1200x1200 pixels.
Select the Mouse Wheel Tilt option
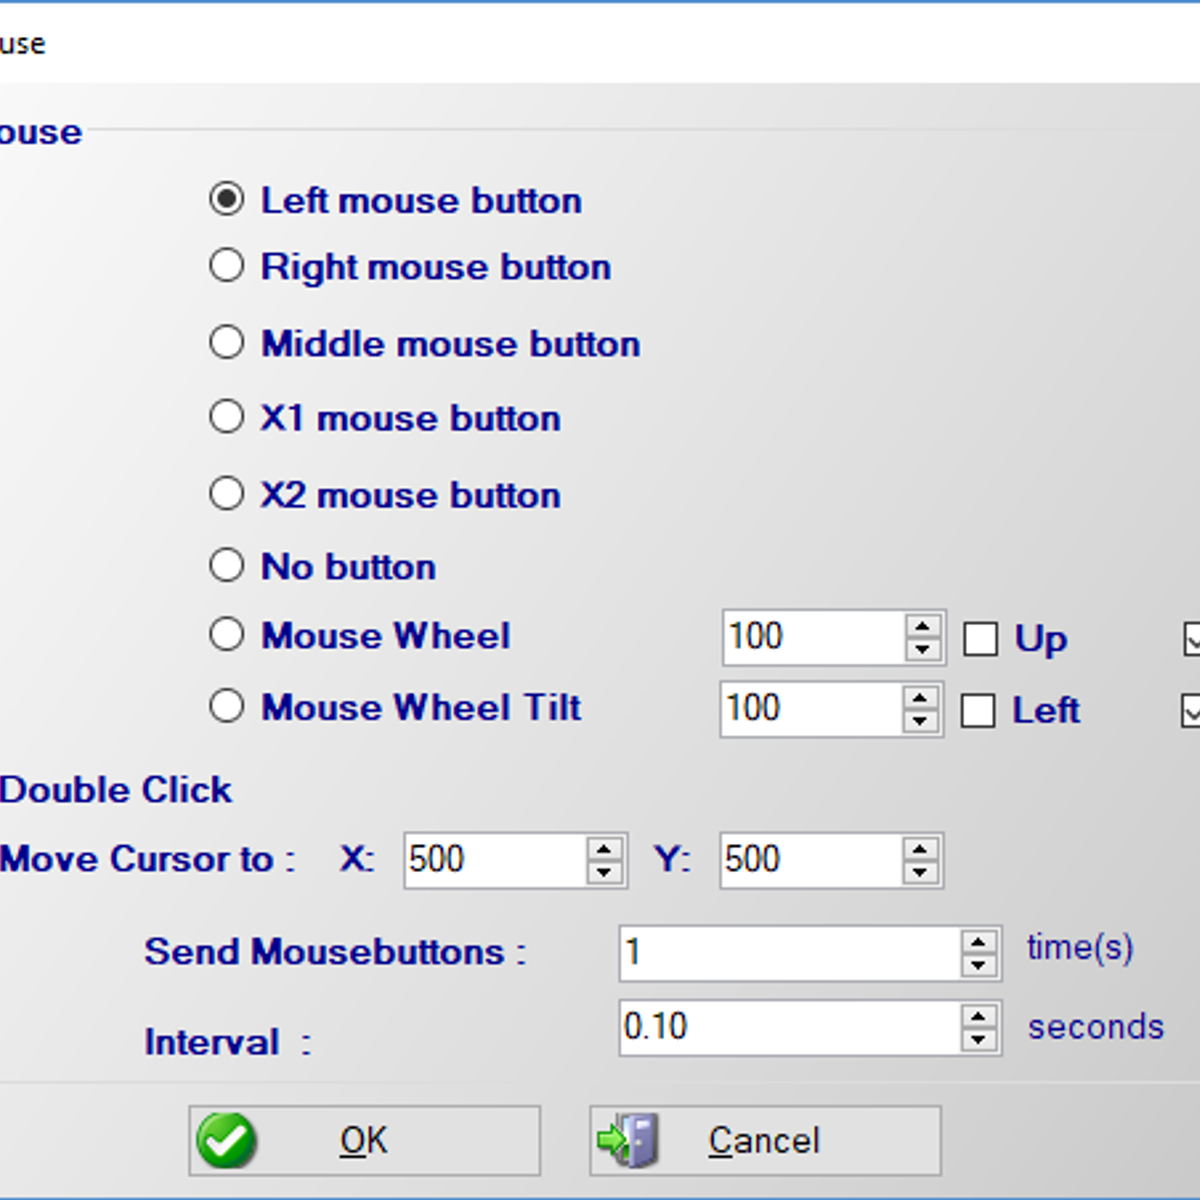(227, 705)
